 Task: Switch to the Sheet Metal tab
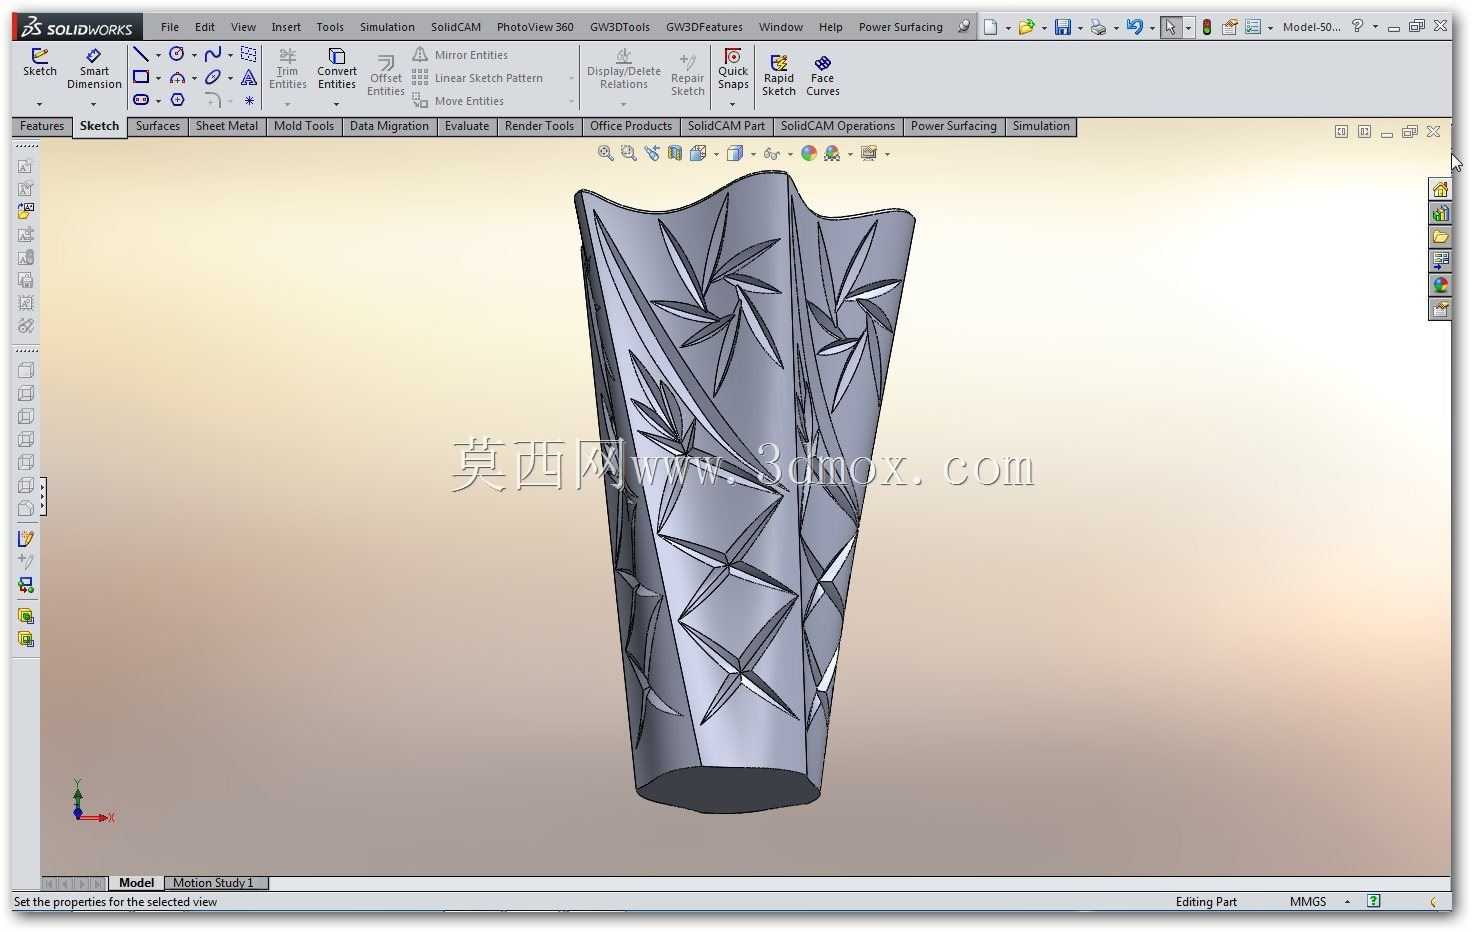tap(227, 126)
